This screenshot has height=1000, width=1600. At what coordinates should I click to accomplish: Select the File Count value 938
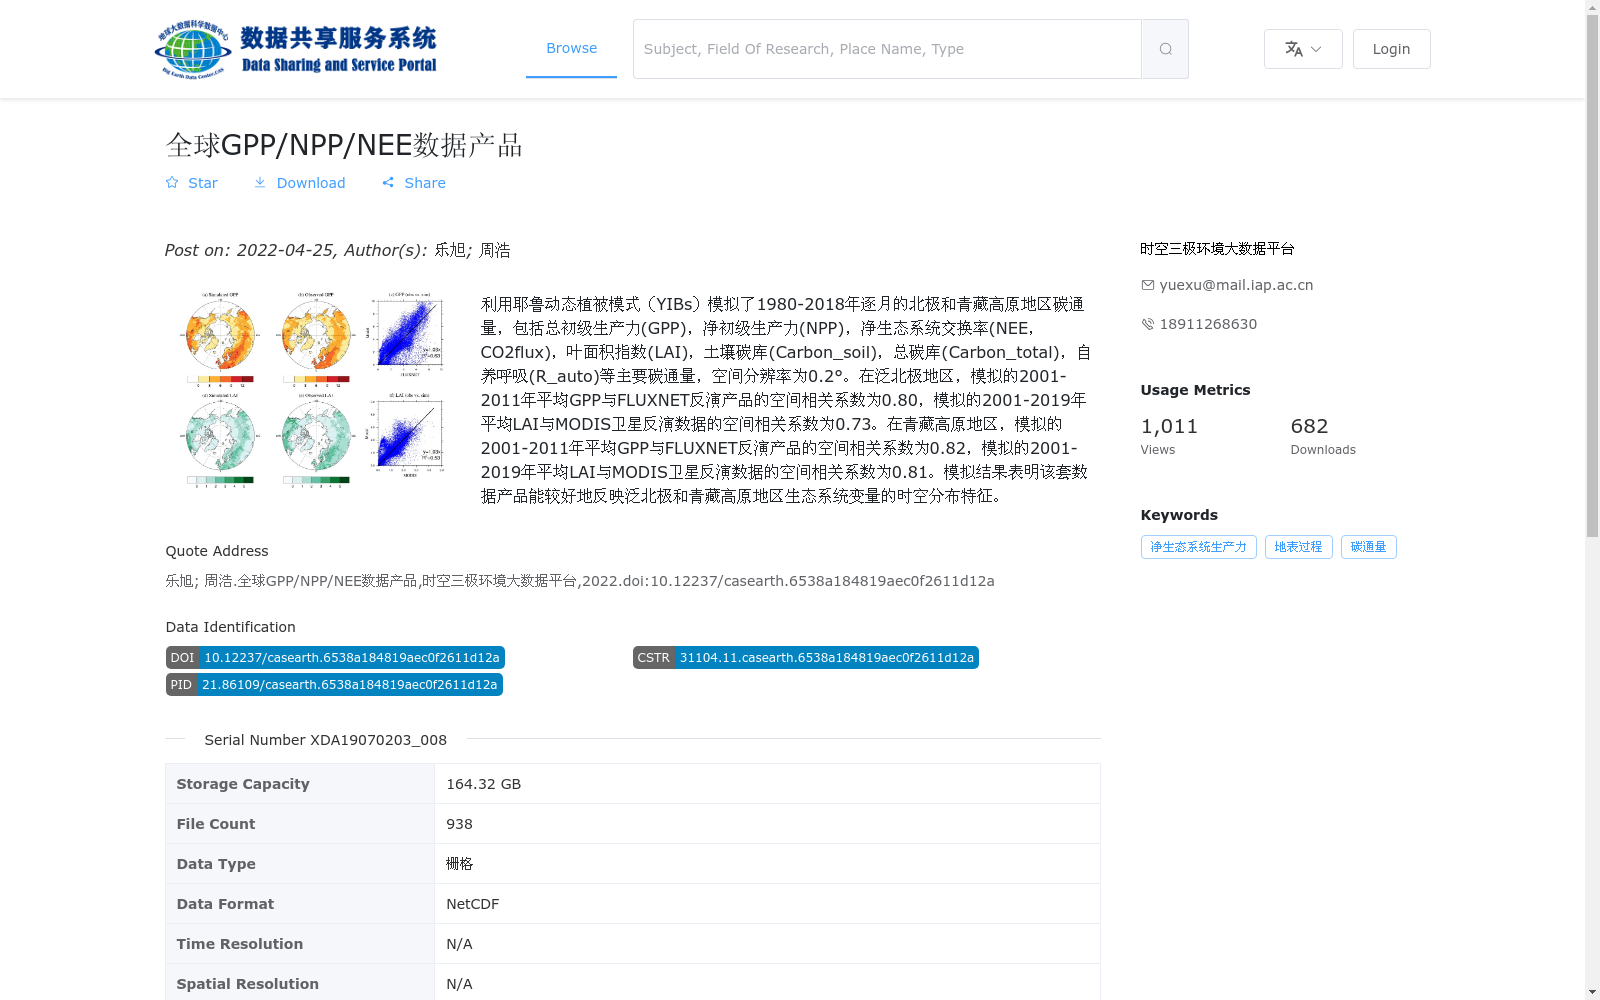tap(459, 824)
